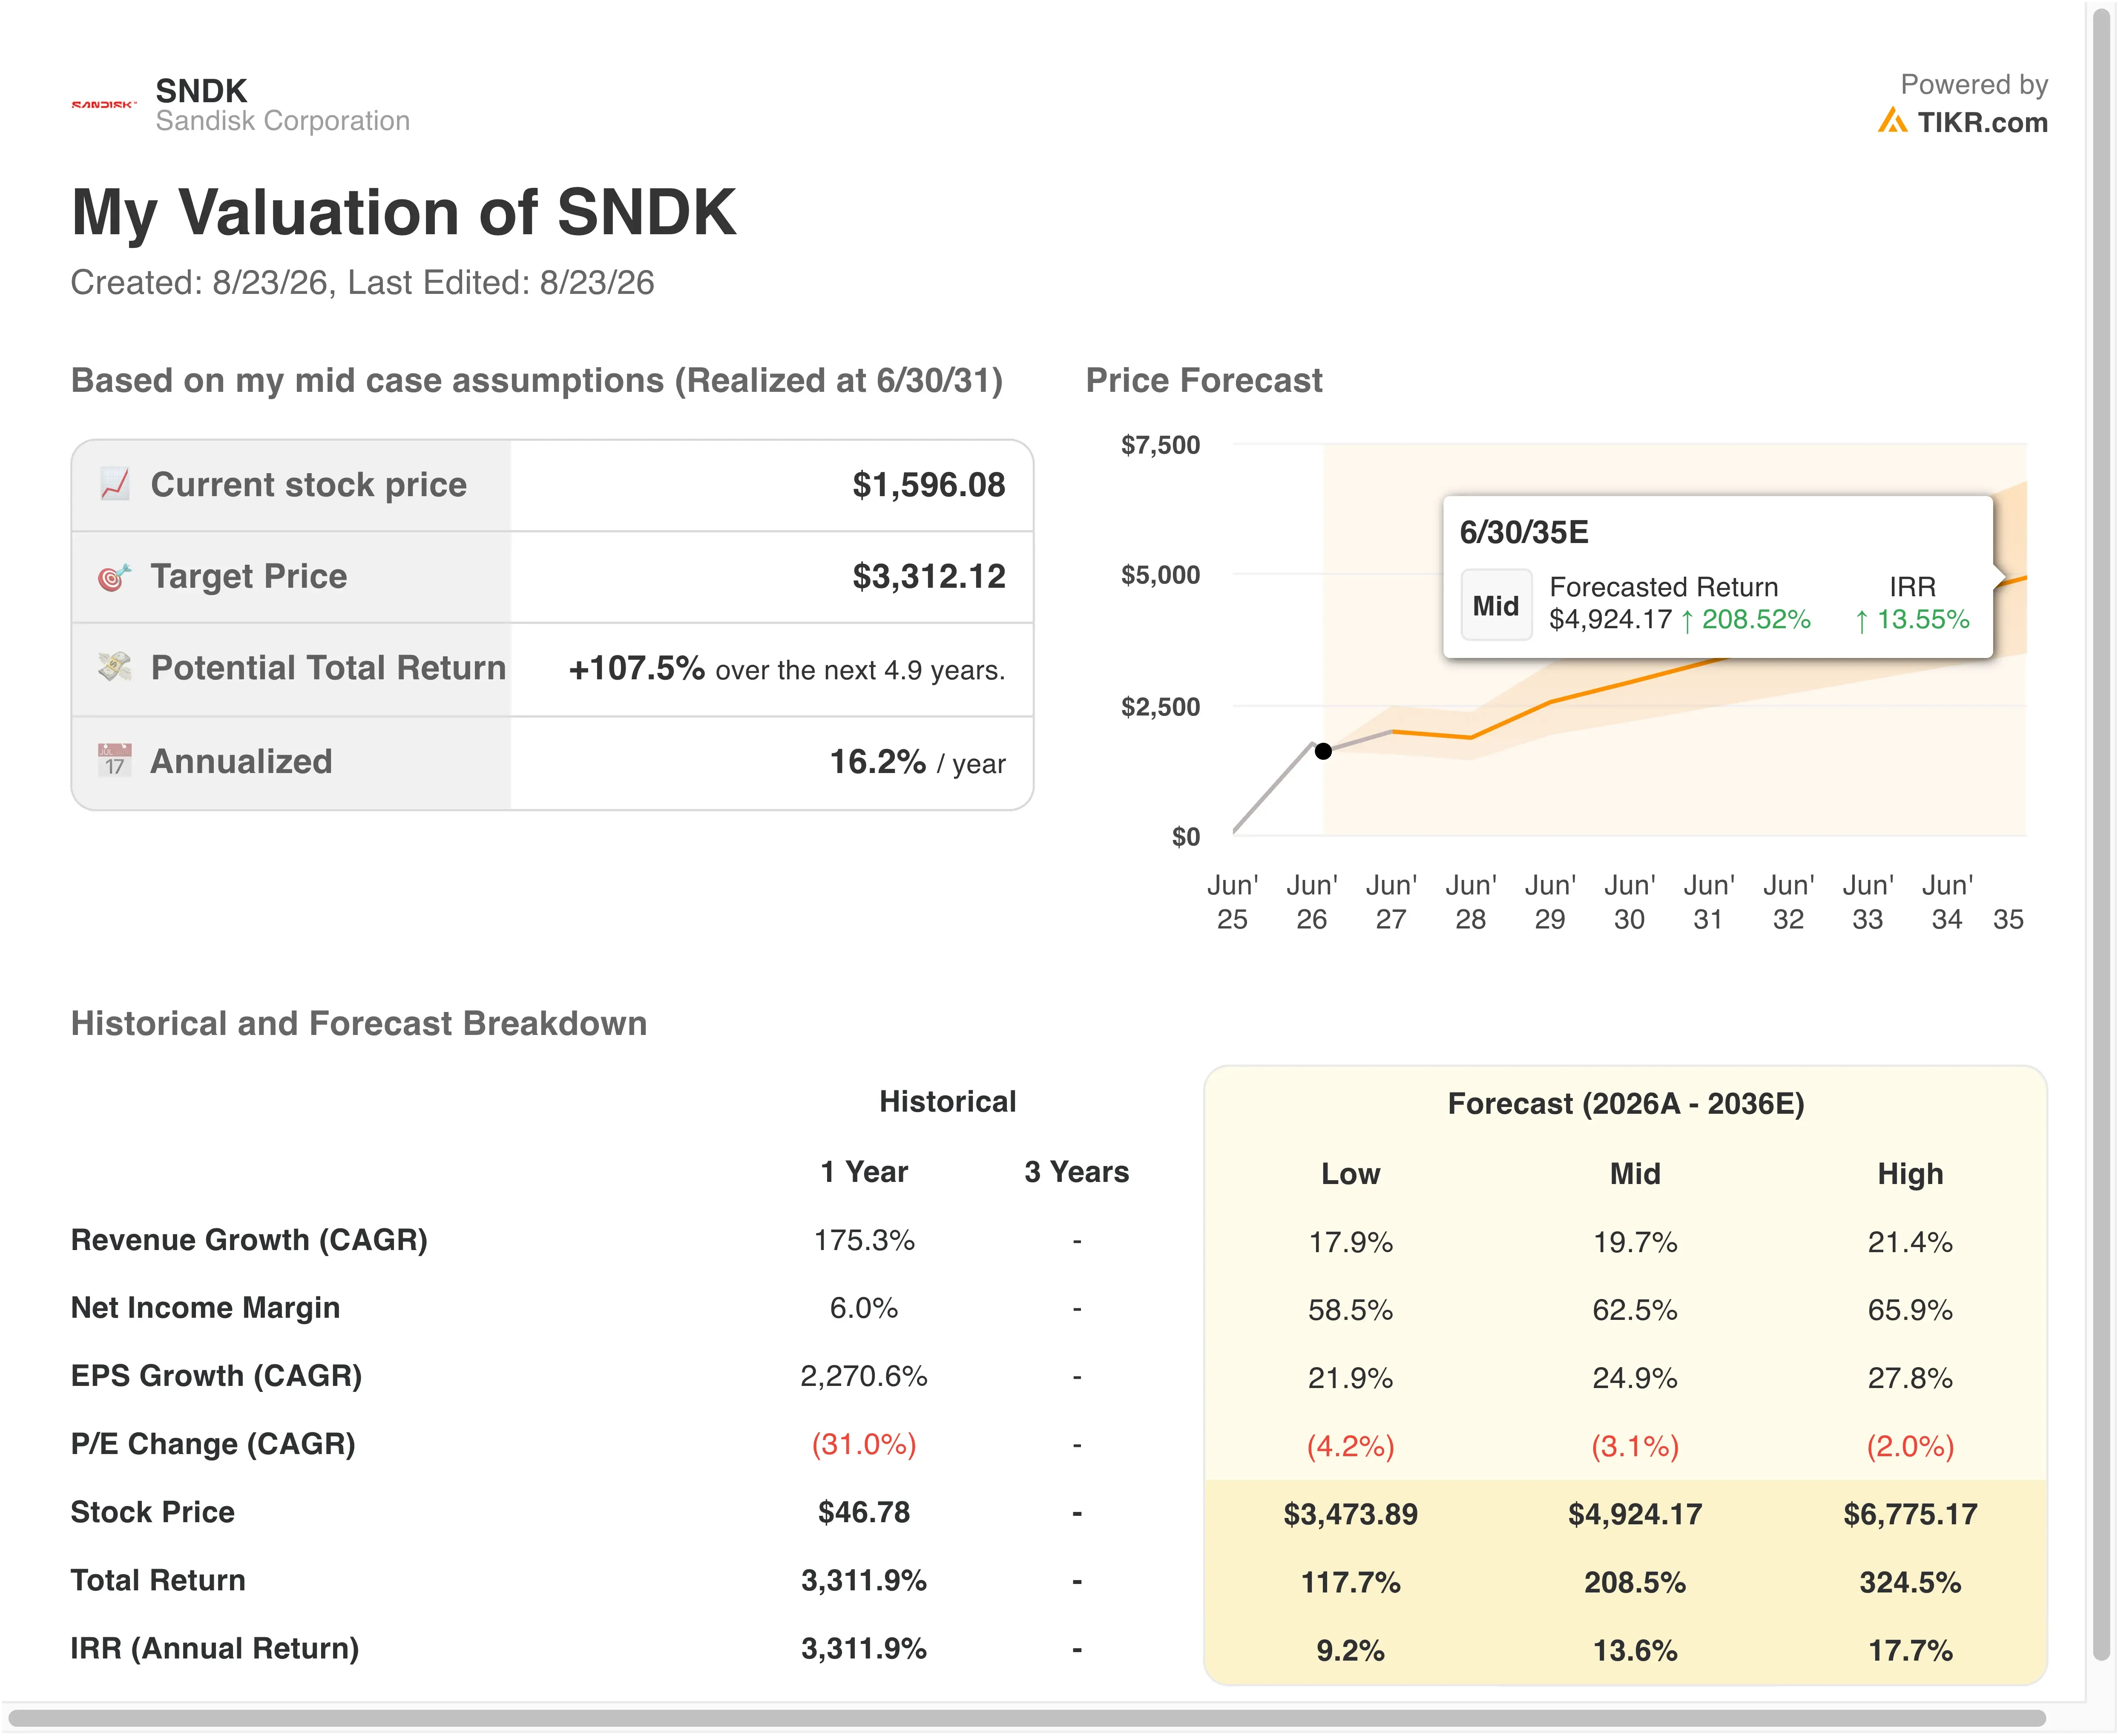Click the Mid badge in the chart tooltip
The height and width of the screenshot is (1736, 2118).
point(1496,605)
